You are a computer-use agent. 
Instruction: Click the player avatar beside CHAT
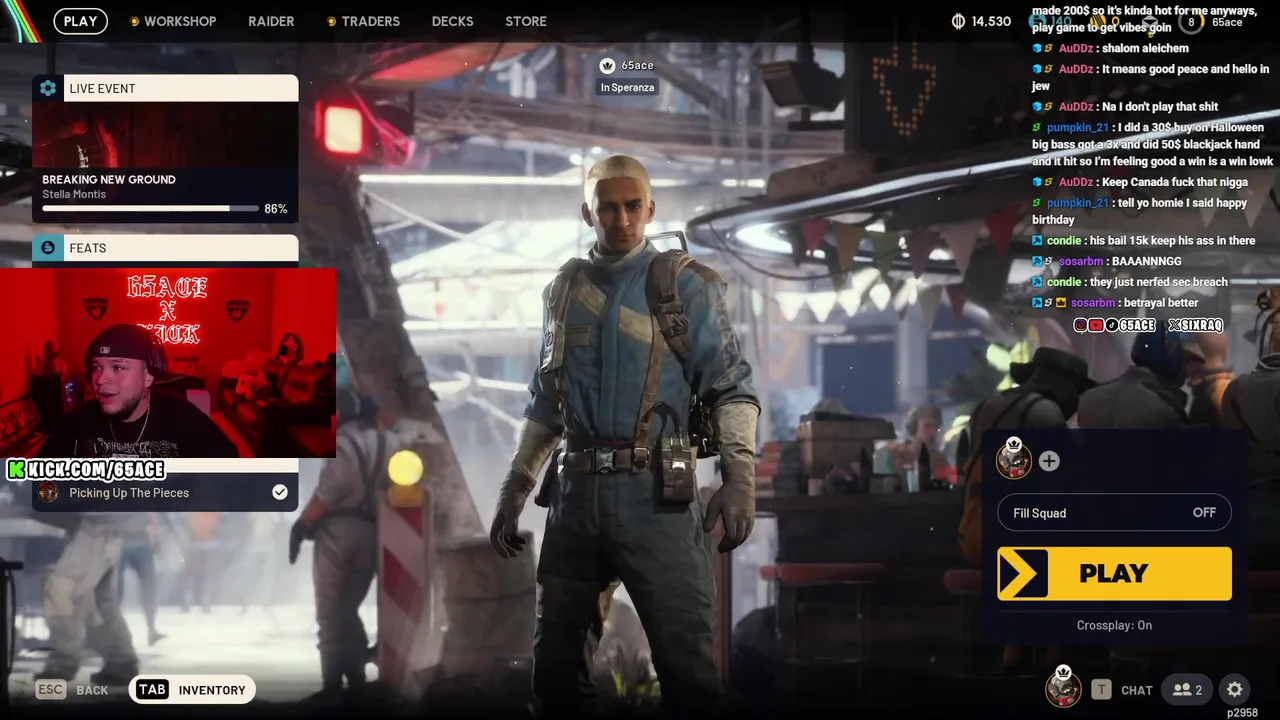click(x=1063, y=688)
